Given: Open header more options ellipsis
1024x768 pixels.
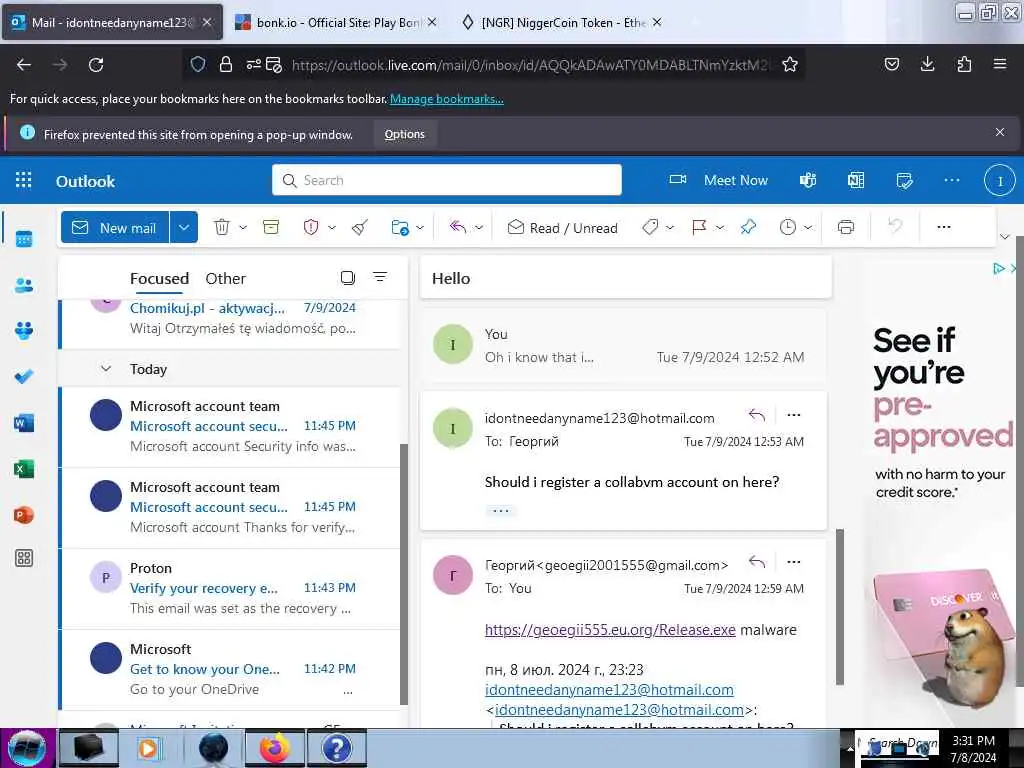Looking at the screenshot, I should coord(952,180).
